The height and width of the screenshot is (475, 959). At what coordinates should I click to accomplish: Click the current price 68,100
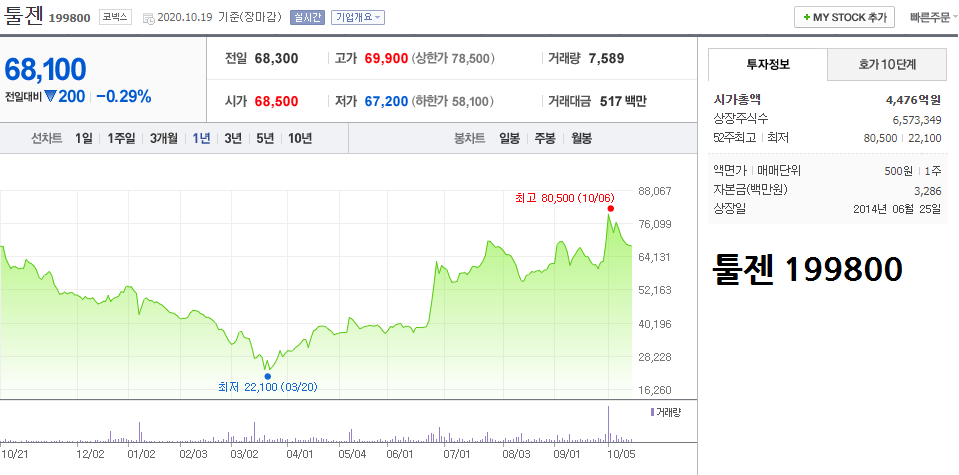tap(45, 70)
